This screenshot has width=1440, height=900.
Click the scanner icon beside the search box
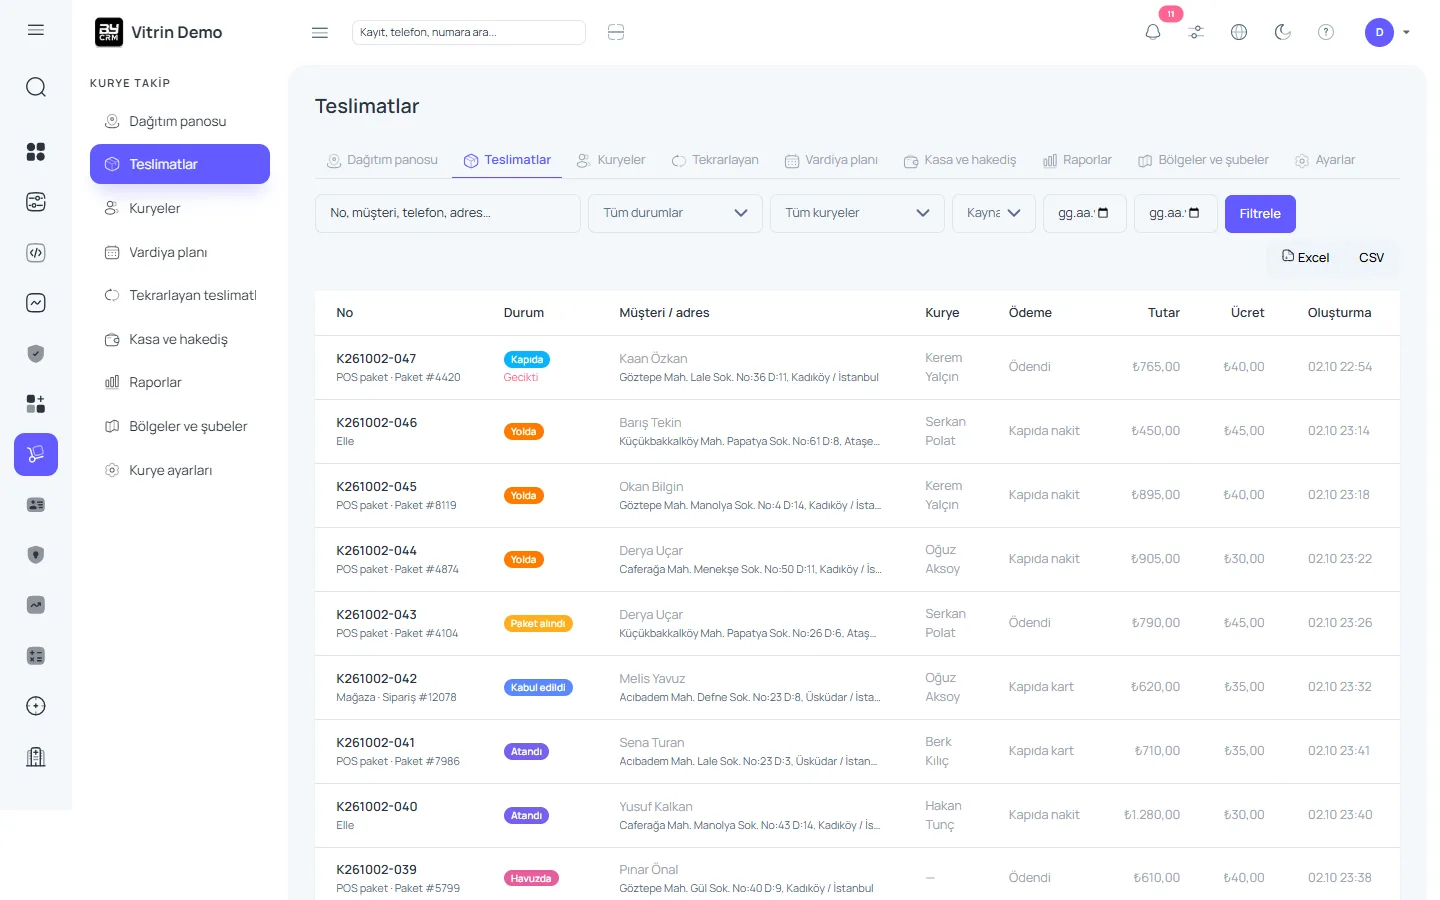616,33
